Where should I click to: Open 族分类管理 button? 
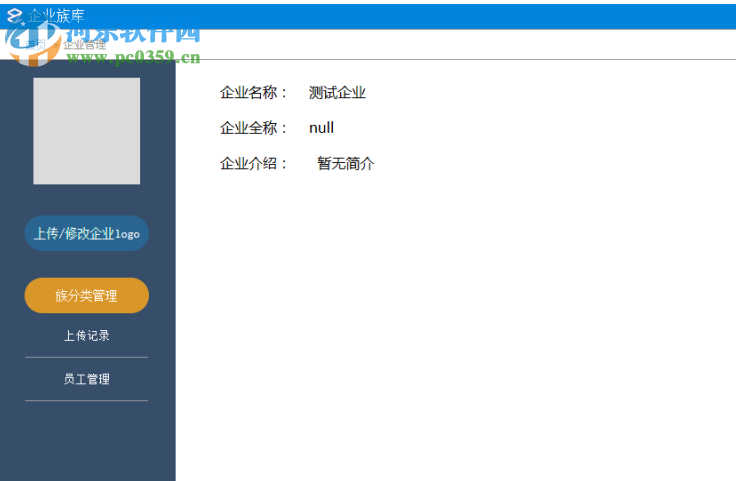tap(87, 295)
